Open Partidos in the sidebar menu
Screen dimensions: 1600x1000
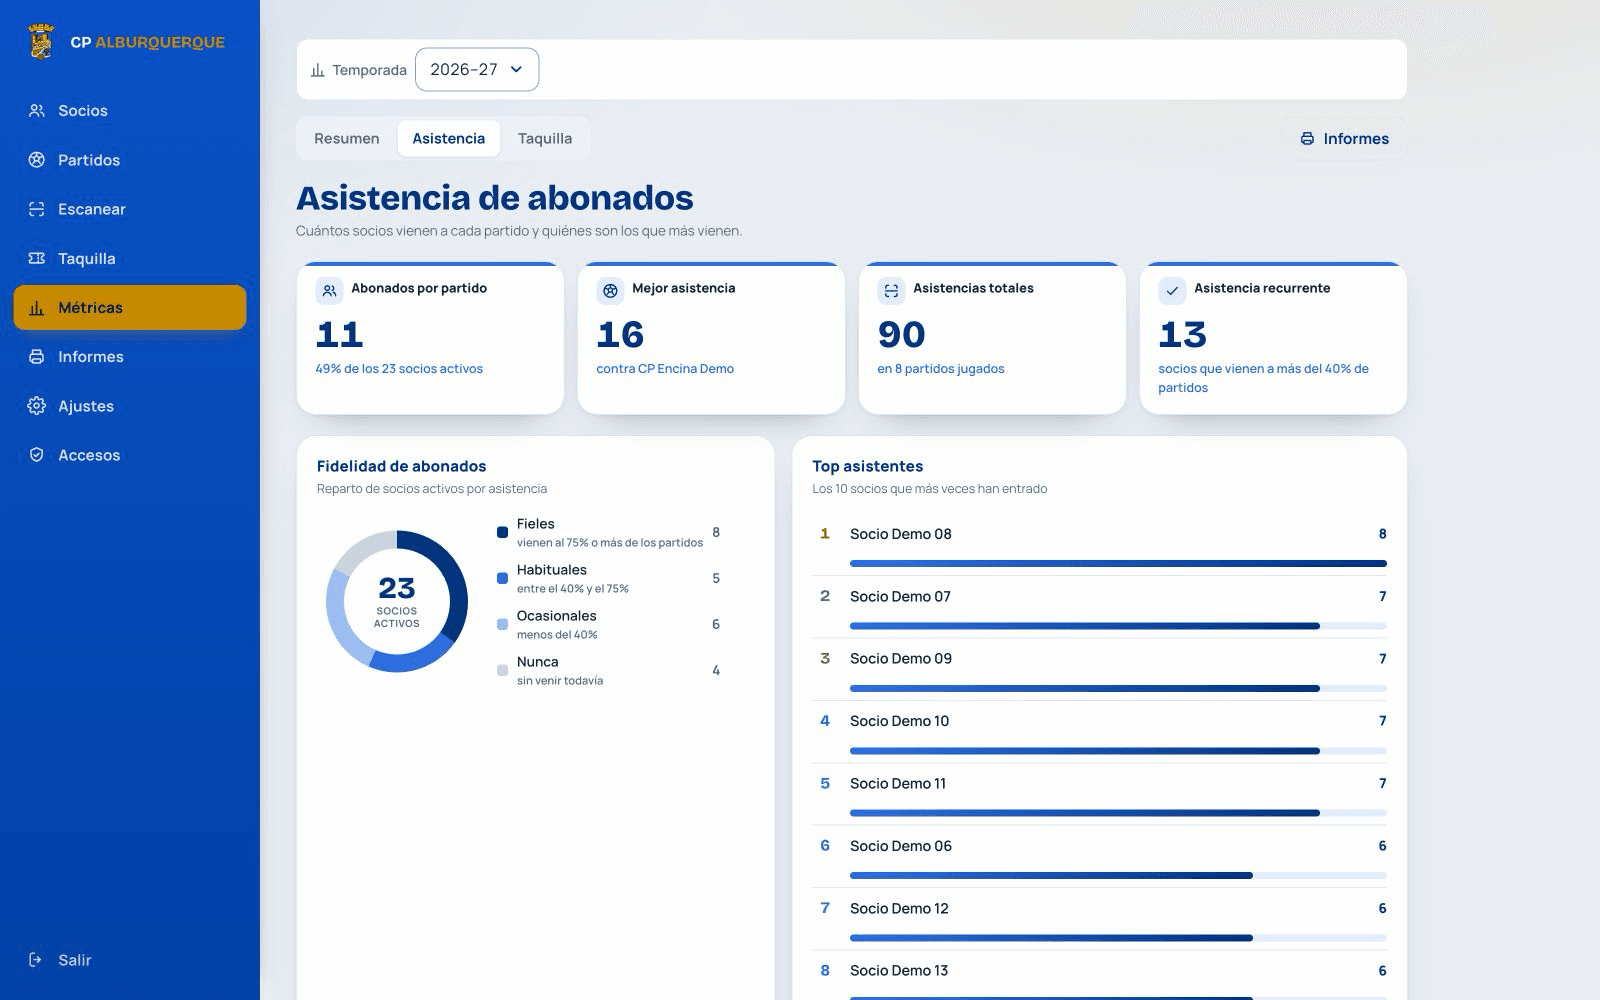[130, 160]
